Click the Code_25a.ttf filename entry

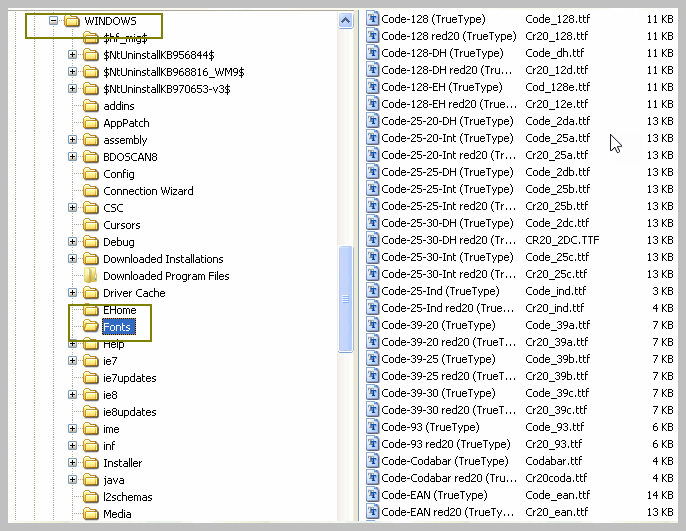click(557, 138)
